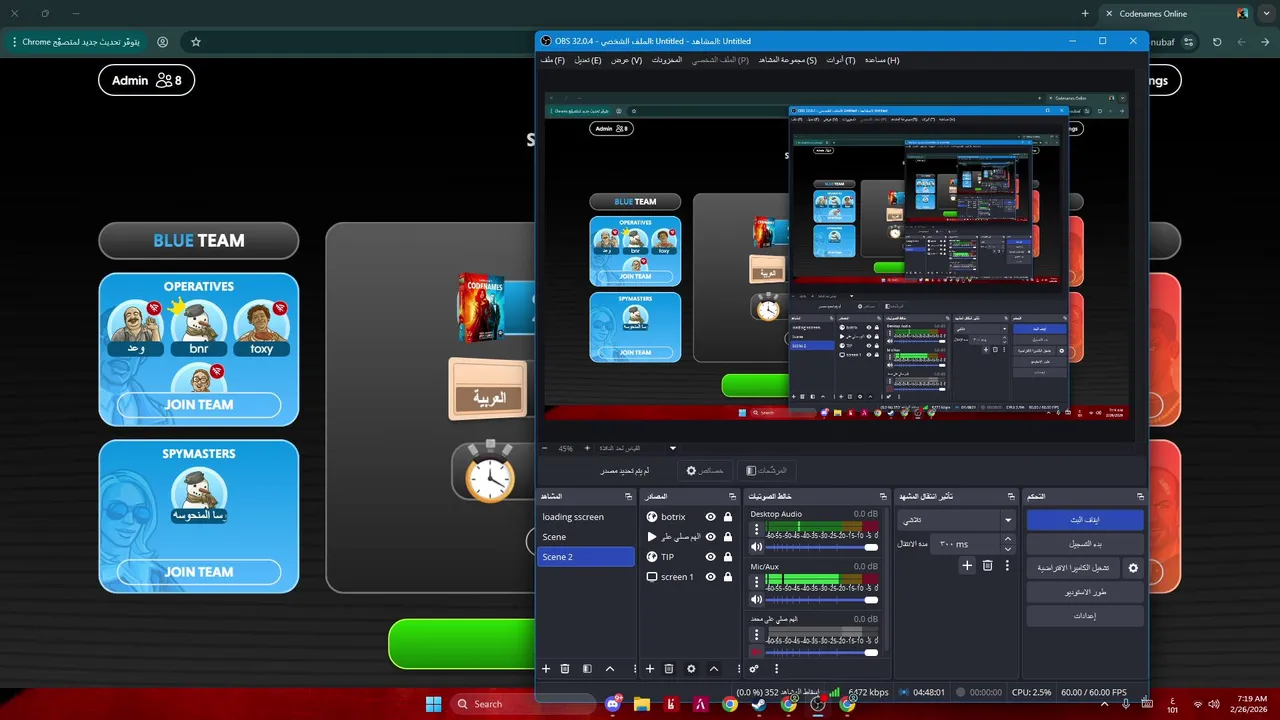
Task: Click start recording button in Controls
Action: point(1085,544)
